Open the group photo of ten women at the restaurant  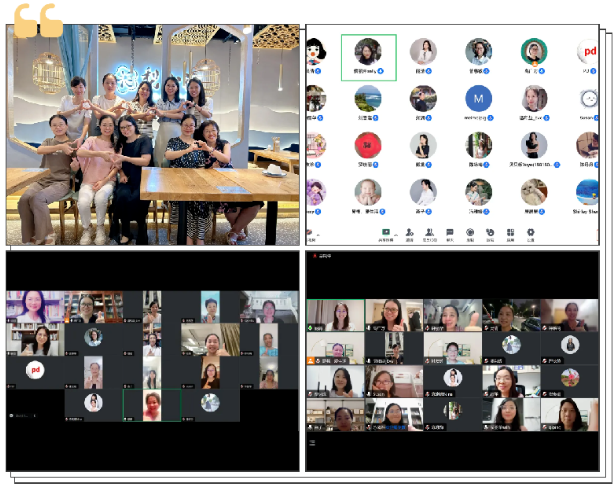pos(153,135)
